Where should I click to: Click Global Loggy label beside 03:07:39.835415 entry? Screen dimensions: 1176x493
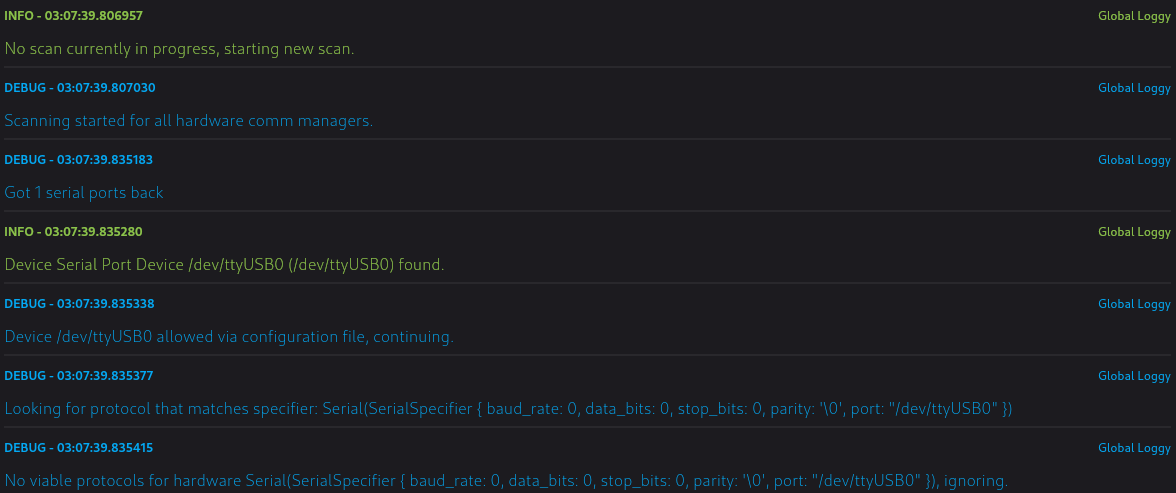pos(1134,448)
